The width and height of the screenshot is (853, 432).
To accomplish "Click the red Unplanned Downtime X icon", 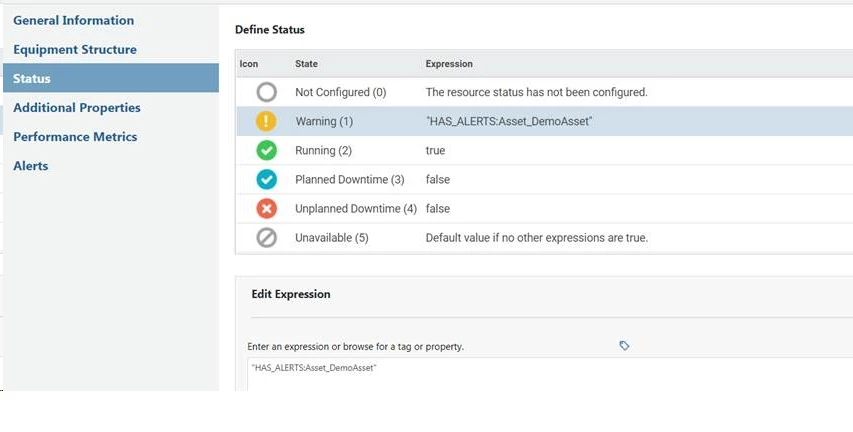I will tap(266, 208).
